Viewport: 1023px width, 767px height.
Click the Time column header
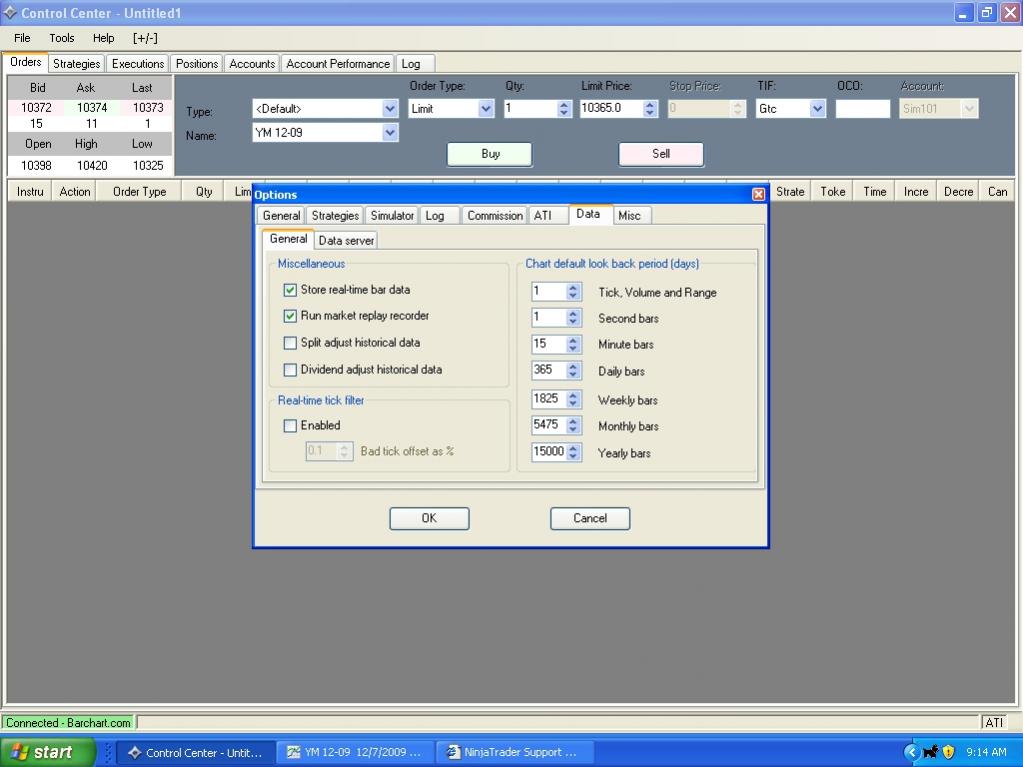[x=874, y=192]
